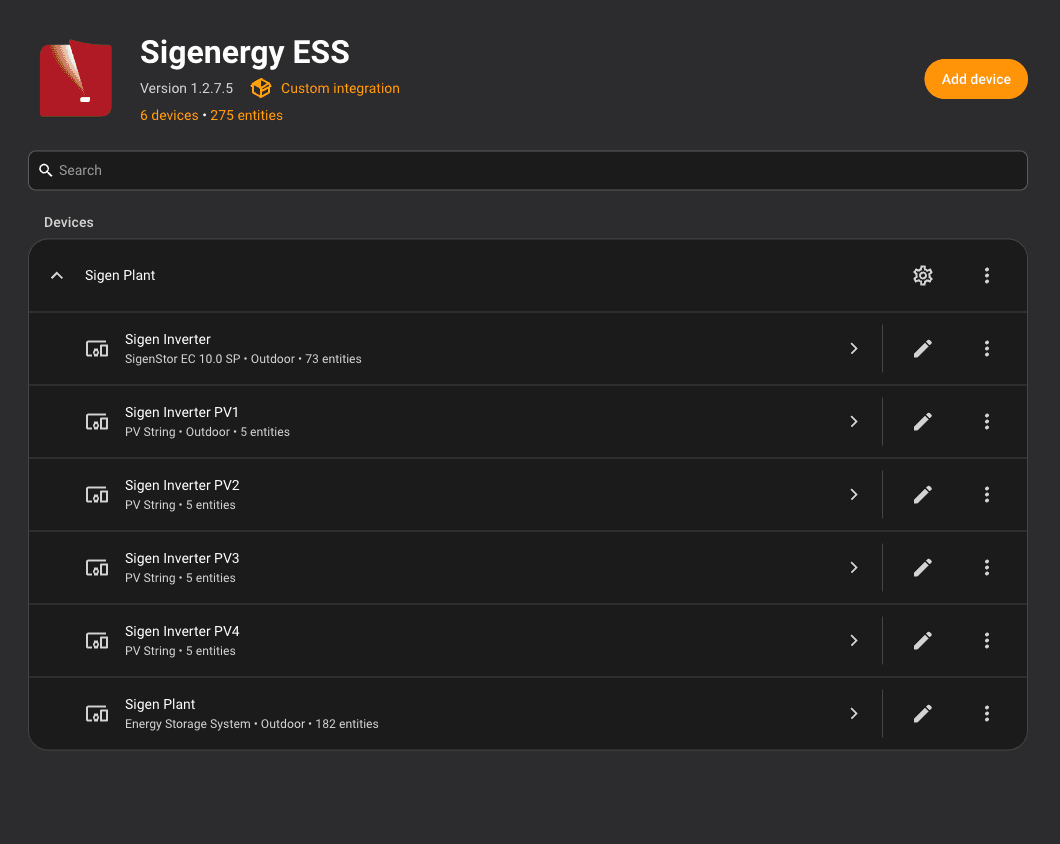Open Sigen Plant group overflow menu

(986, 275)
